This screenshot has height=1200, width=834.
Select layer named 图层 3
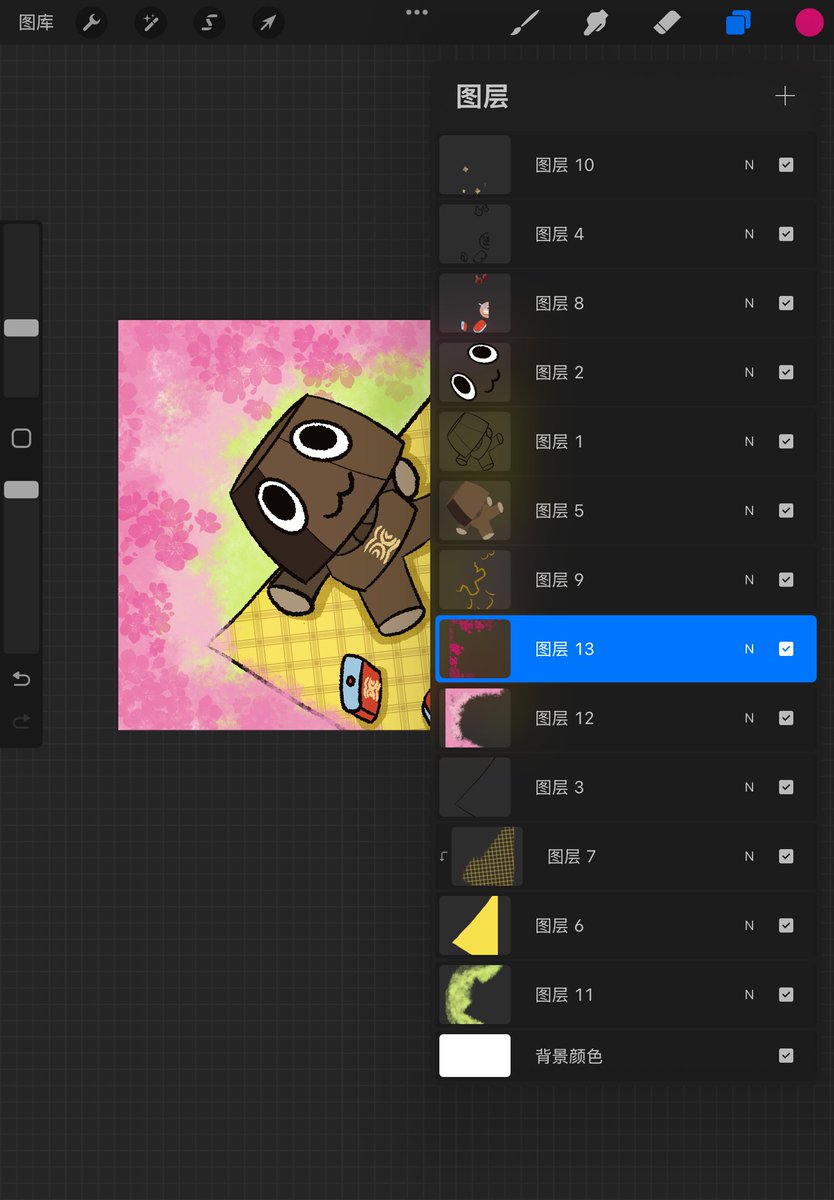tap(626, 787)
